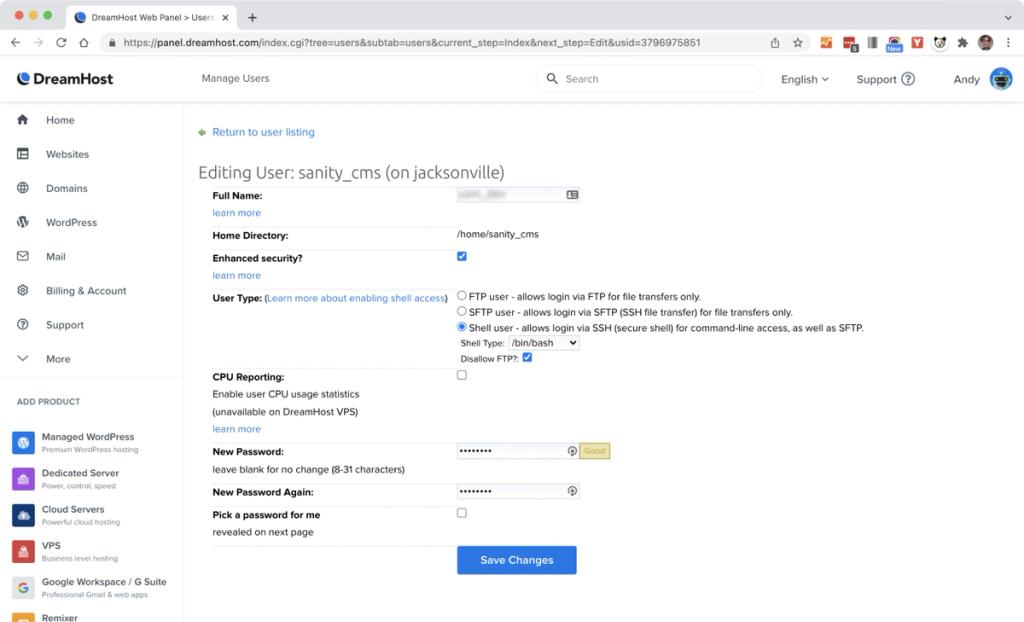This screenshot has height=622, width=1024.
Task: Select Google Workspace product icon
Action: 24,587
